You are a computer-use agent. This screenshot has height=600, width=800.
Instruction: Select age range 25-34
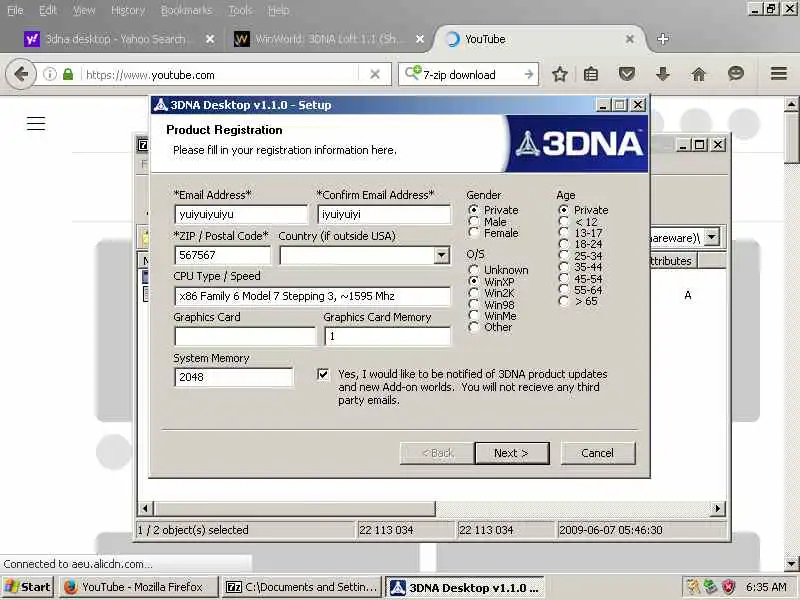[564, 256]
